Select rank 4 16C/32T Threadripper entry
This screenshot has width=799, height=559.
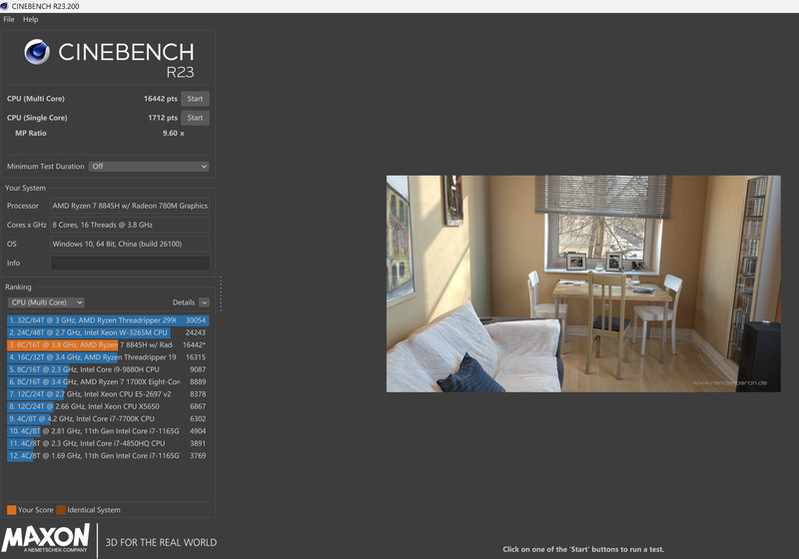tap(108, 357)
